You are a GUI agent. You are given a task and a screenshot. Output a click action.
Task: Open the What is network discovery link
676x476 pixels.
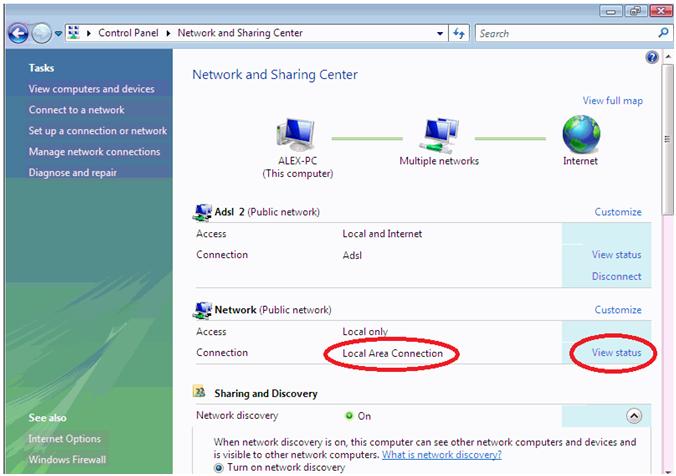441,454
